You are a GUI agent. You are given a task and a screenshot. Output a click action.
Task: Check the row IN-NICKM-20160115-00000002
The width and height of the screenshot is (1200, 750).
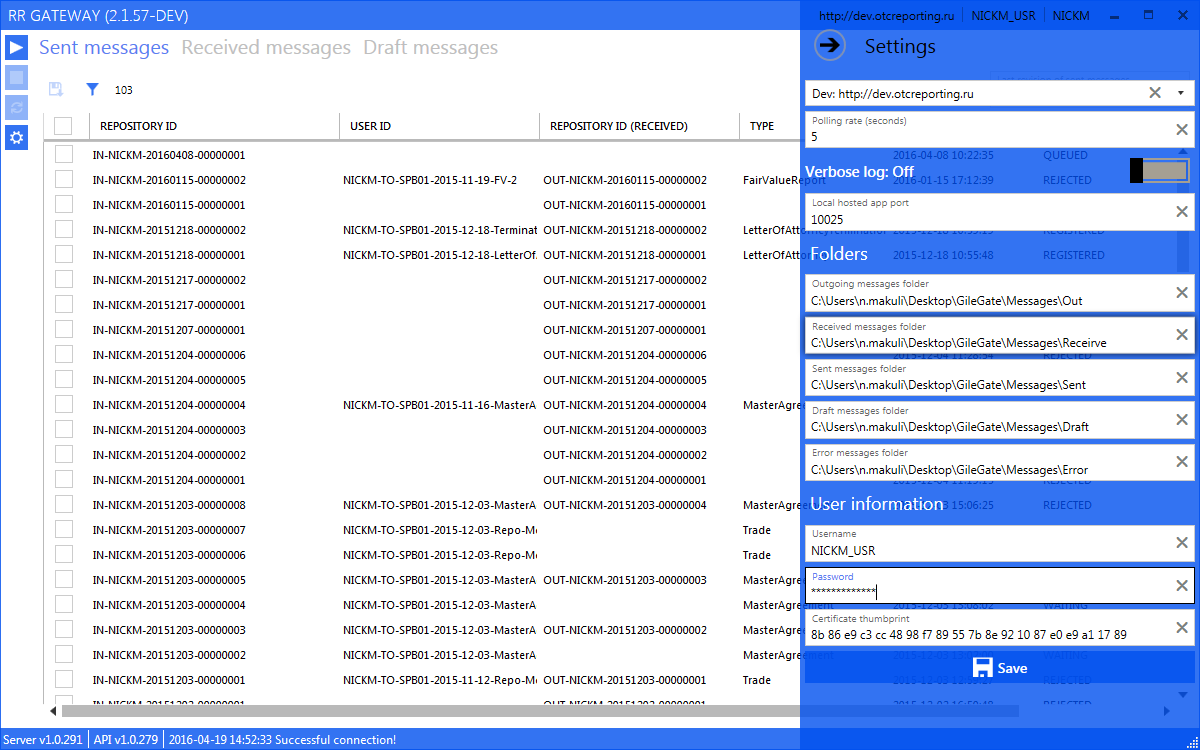64,179
